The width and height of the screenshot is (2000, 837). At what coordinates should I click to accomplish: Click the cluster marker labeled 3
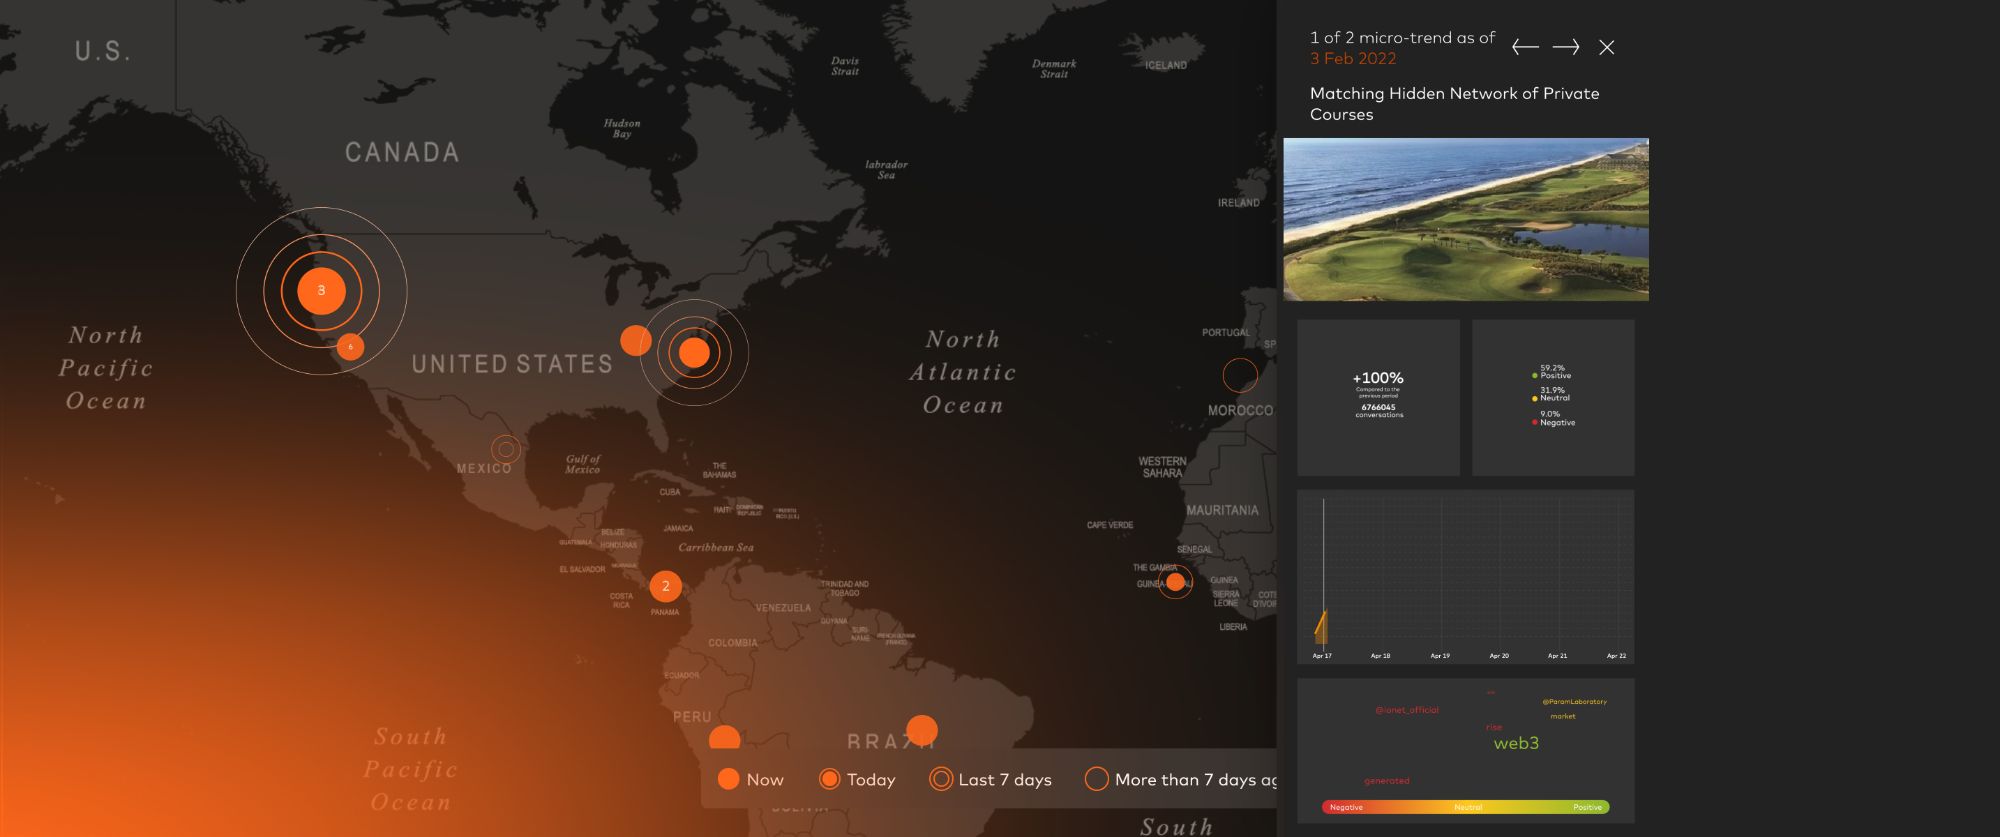click(321, 291)
